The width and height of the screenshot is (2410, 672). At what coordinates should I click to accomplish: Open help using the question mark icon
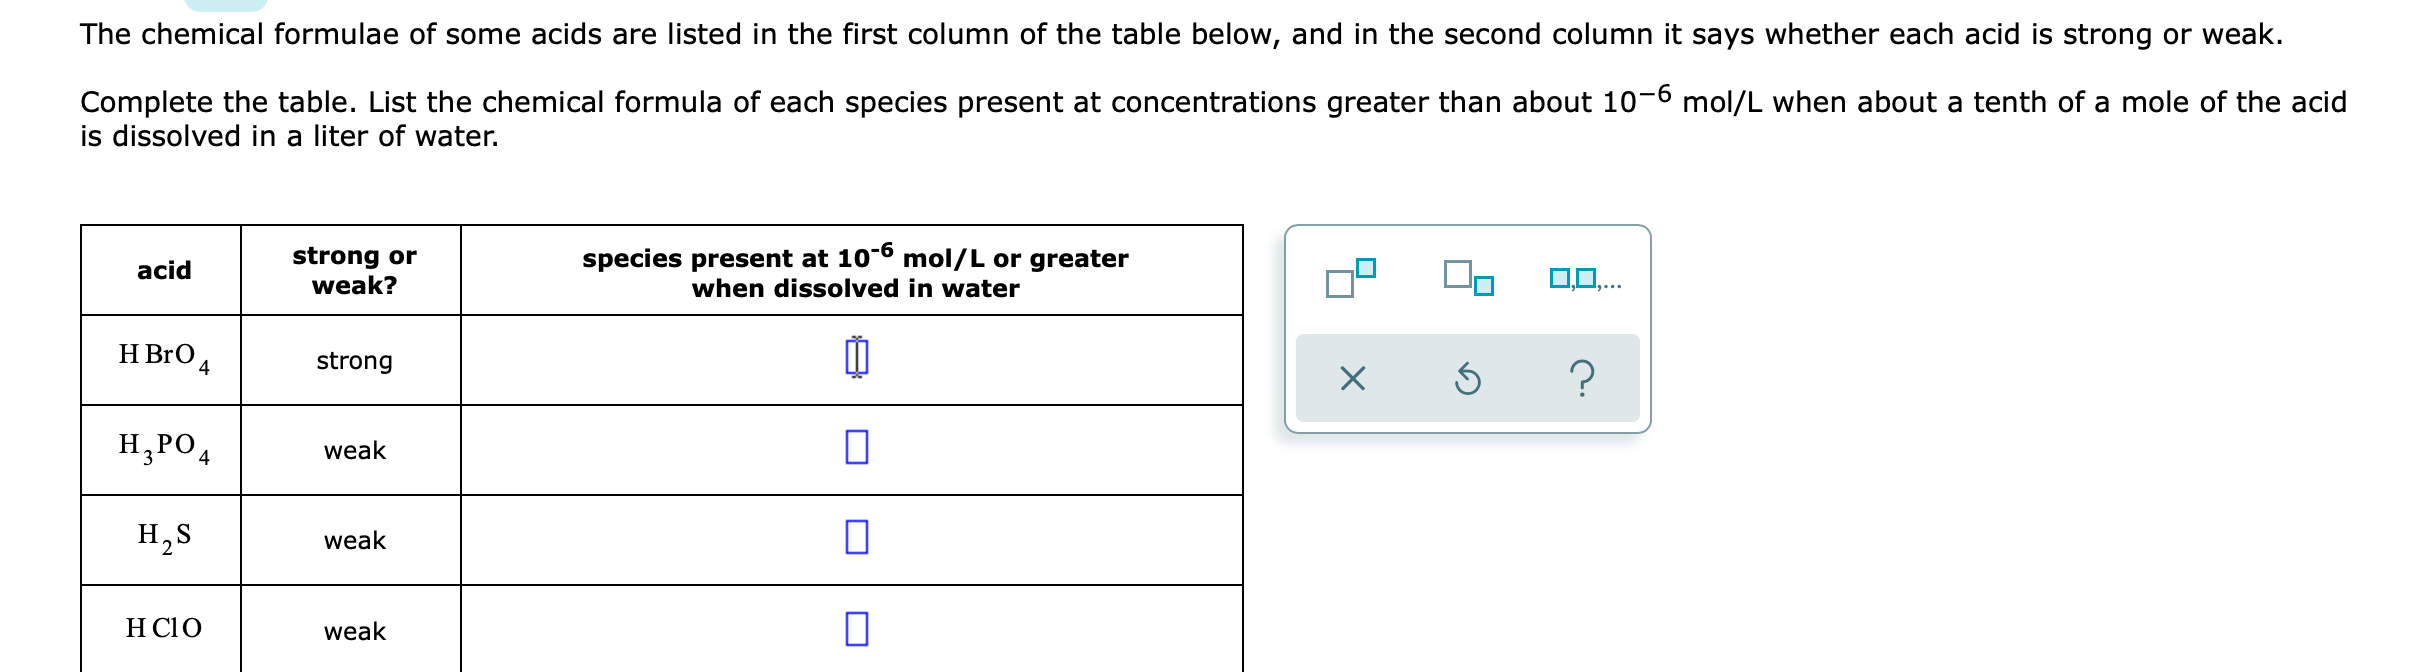(1582, 378)
